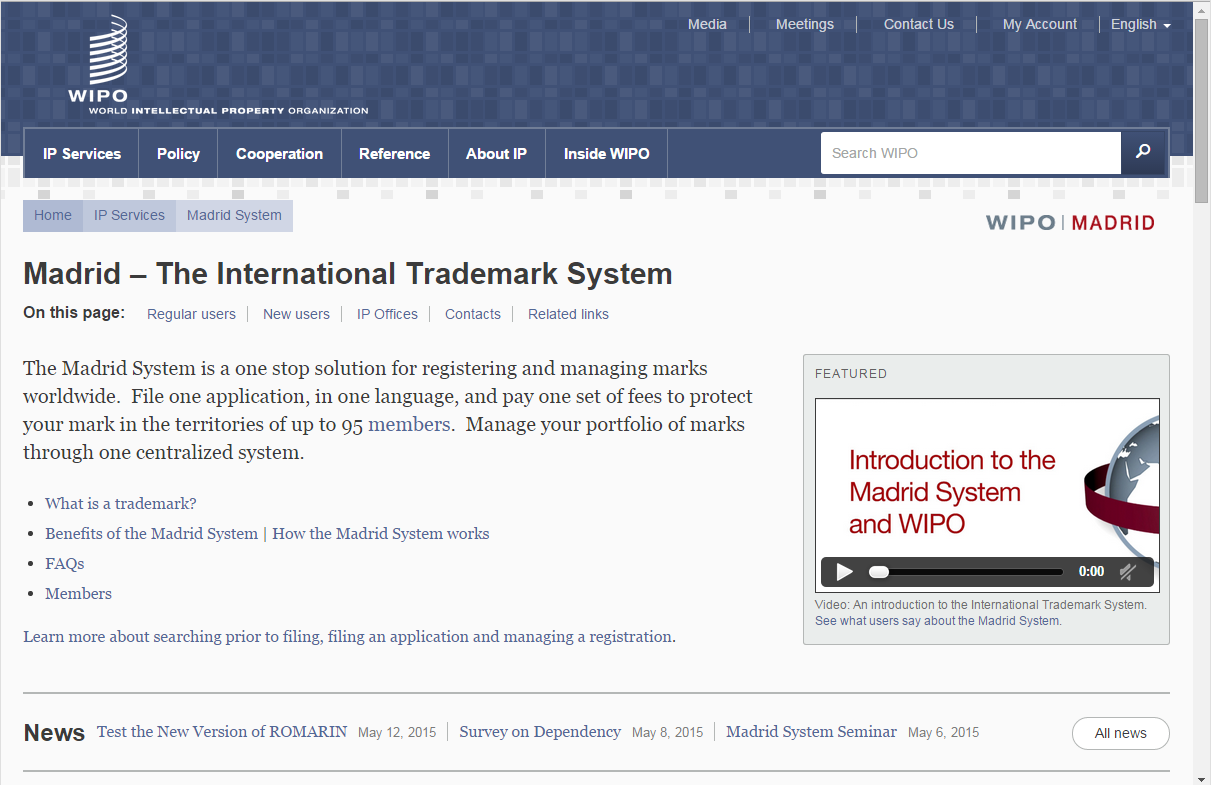Open the Contact Us link
The image size is (1211, 785).
(919, 24)
